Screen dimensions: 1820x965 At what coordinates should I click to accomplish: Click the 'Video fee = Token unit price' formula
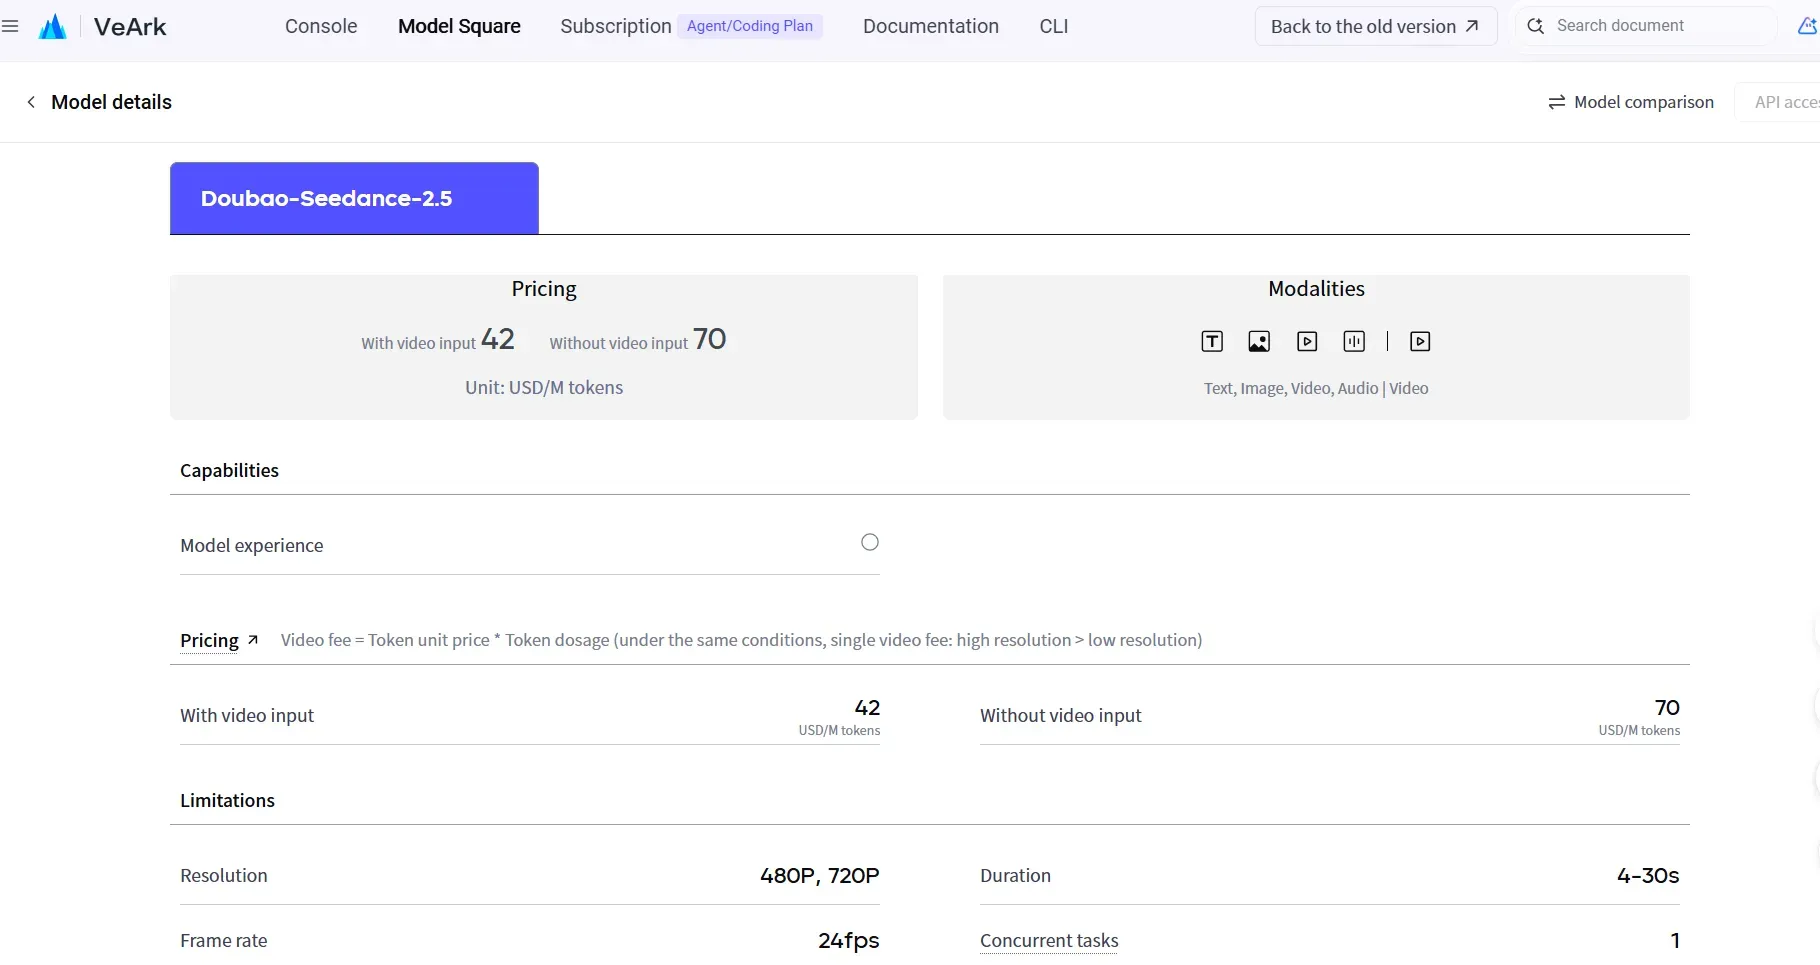tap(741, 640)
